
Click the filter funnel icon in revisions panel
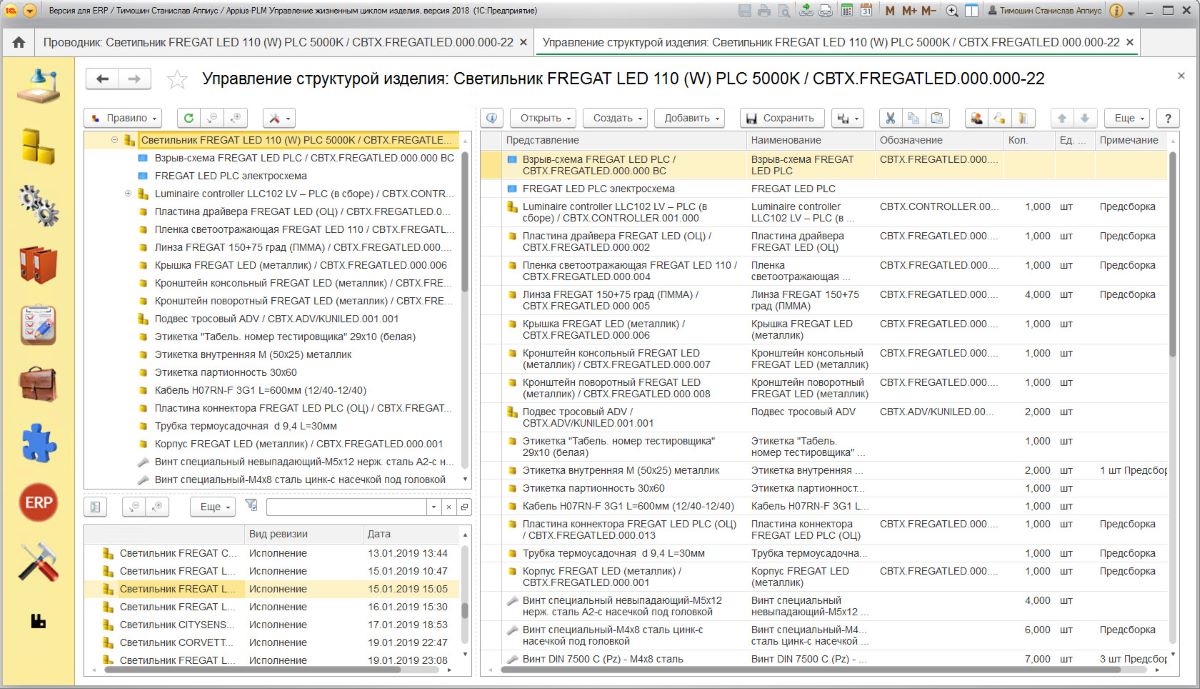tap(251, 506)
